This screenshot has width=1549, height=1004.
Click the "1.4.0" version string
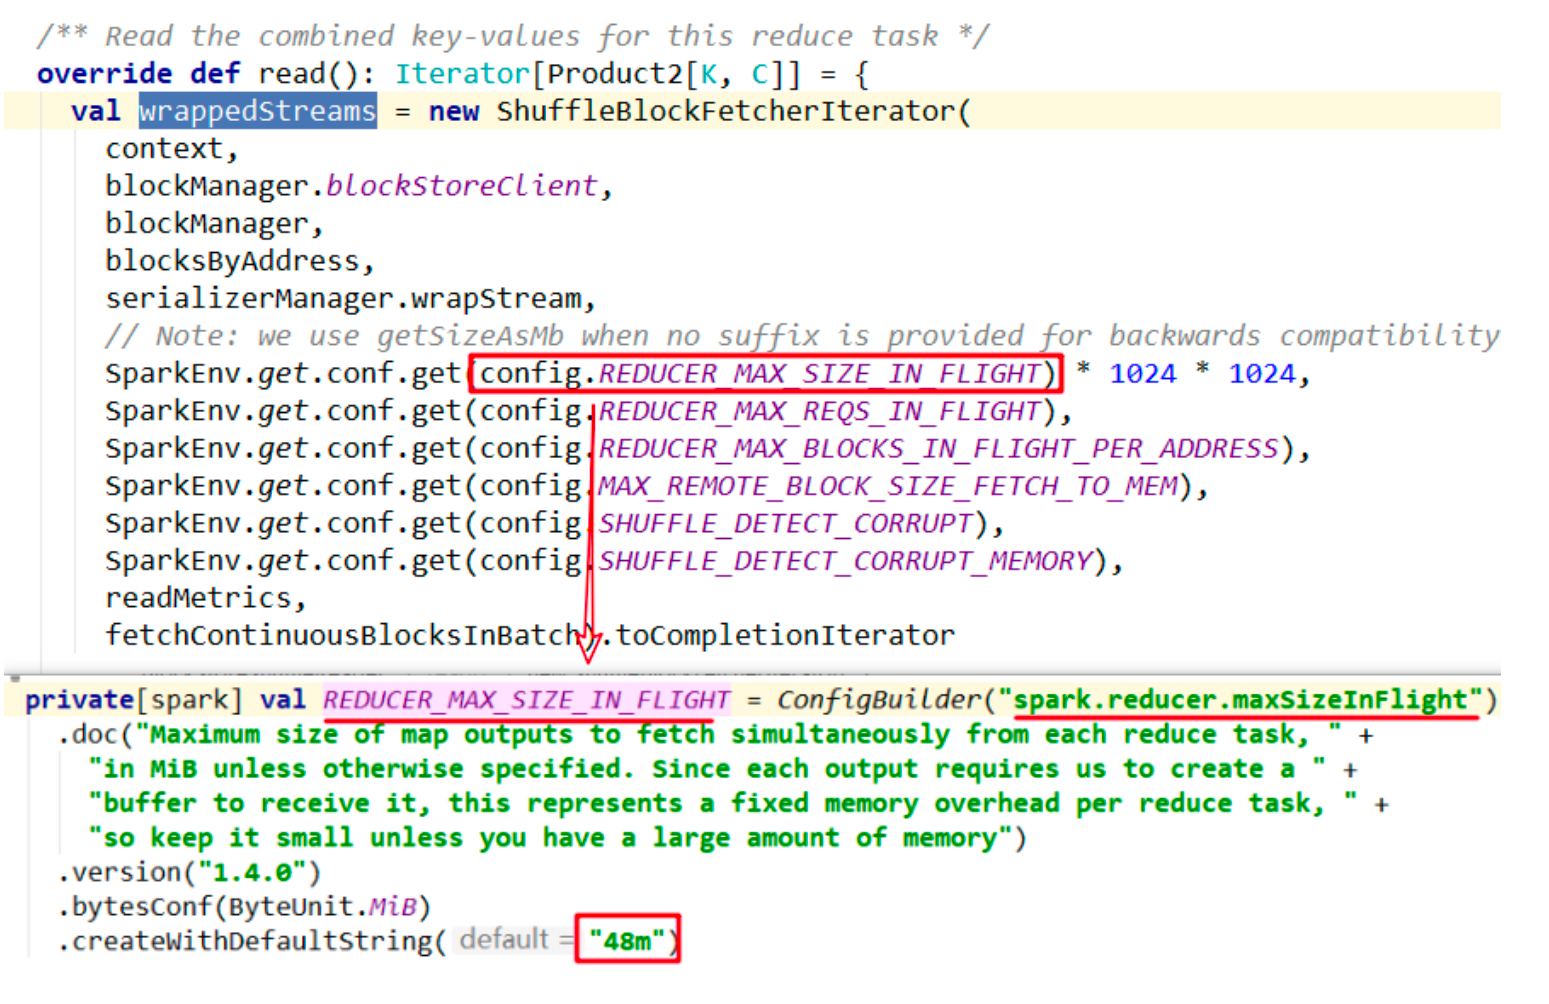253,873
